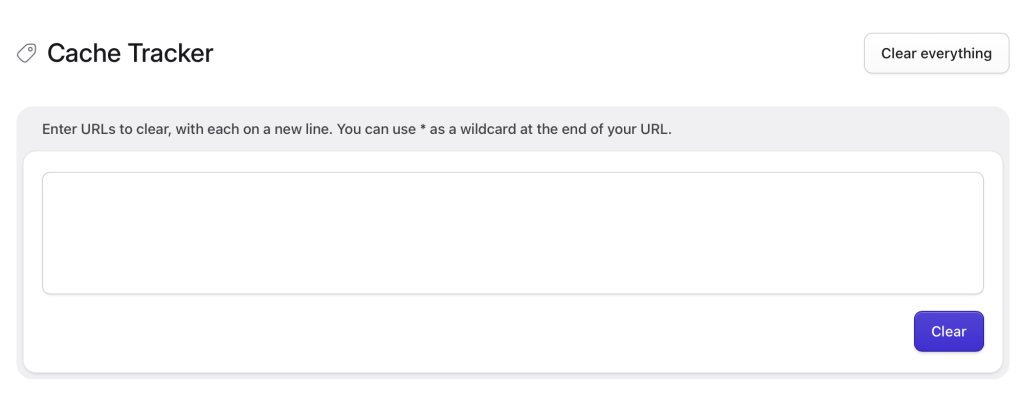The width and height of the screenshot is (1024, 409).
Task: Focus the URLs text area
Action: 512,233
